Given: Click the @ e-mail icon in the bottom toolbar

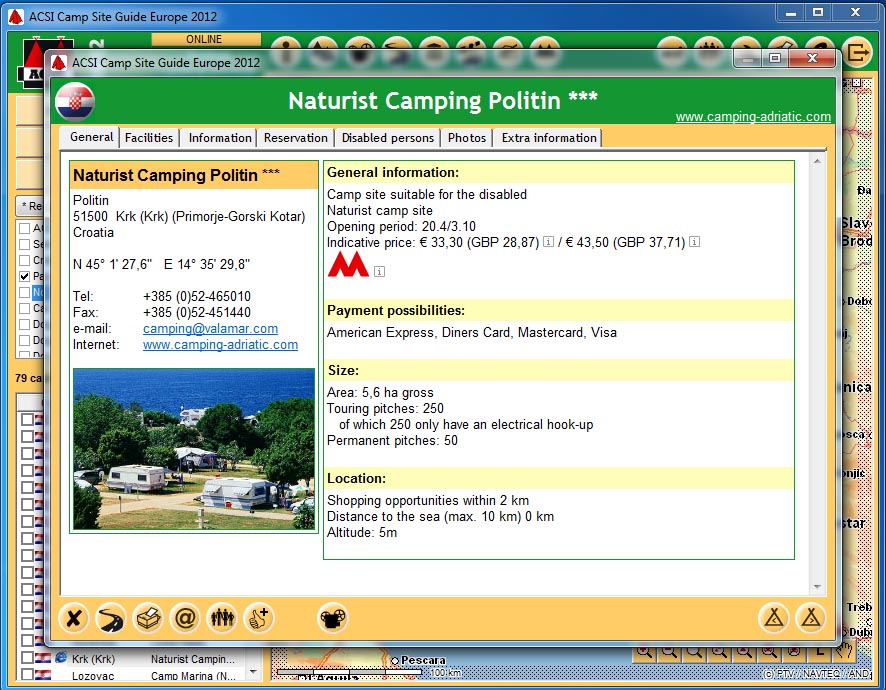Looking at the screenshot, I should [x=185, y=618].
